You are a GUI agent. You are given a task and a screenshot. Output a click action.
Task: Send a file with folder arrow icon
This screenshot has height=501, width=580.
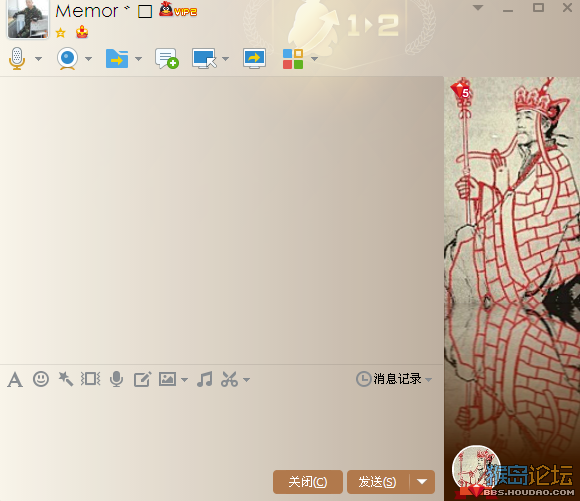(117, 58)
